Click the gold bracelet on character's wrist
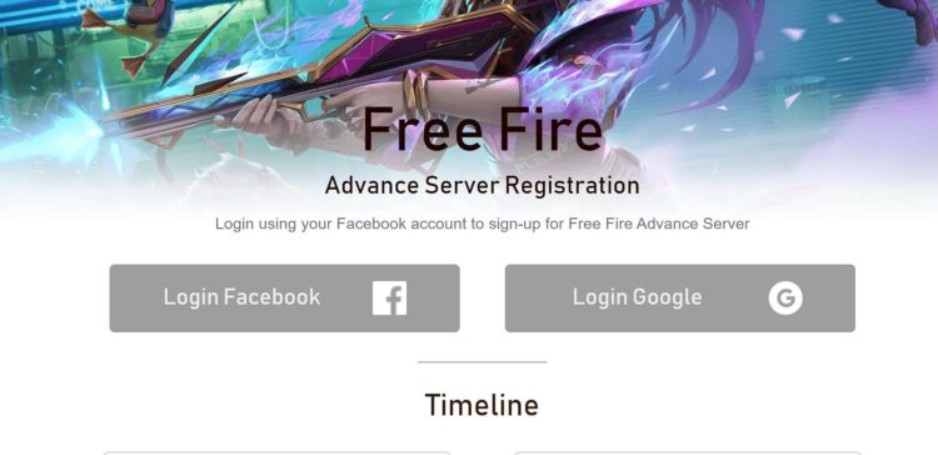 coord(416,94)
